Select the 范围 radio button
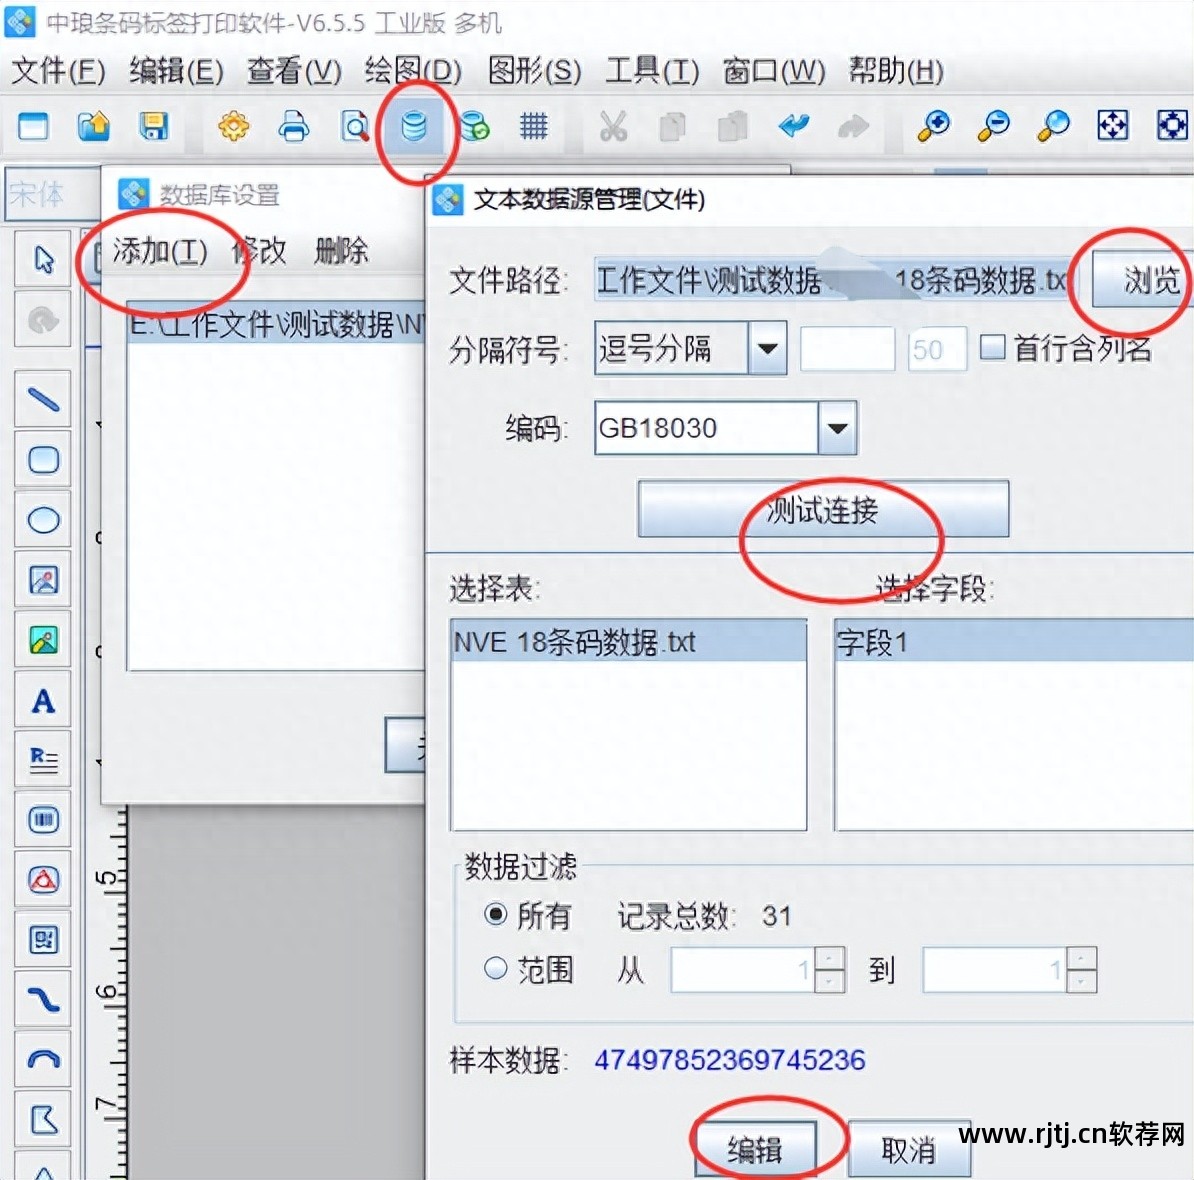 (495, 968)
